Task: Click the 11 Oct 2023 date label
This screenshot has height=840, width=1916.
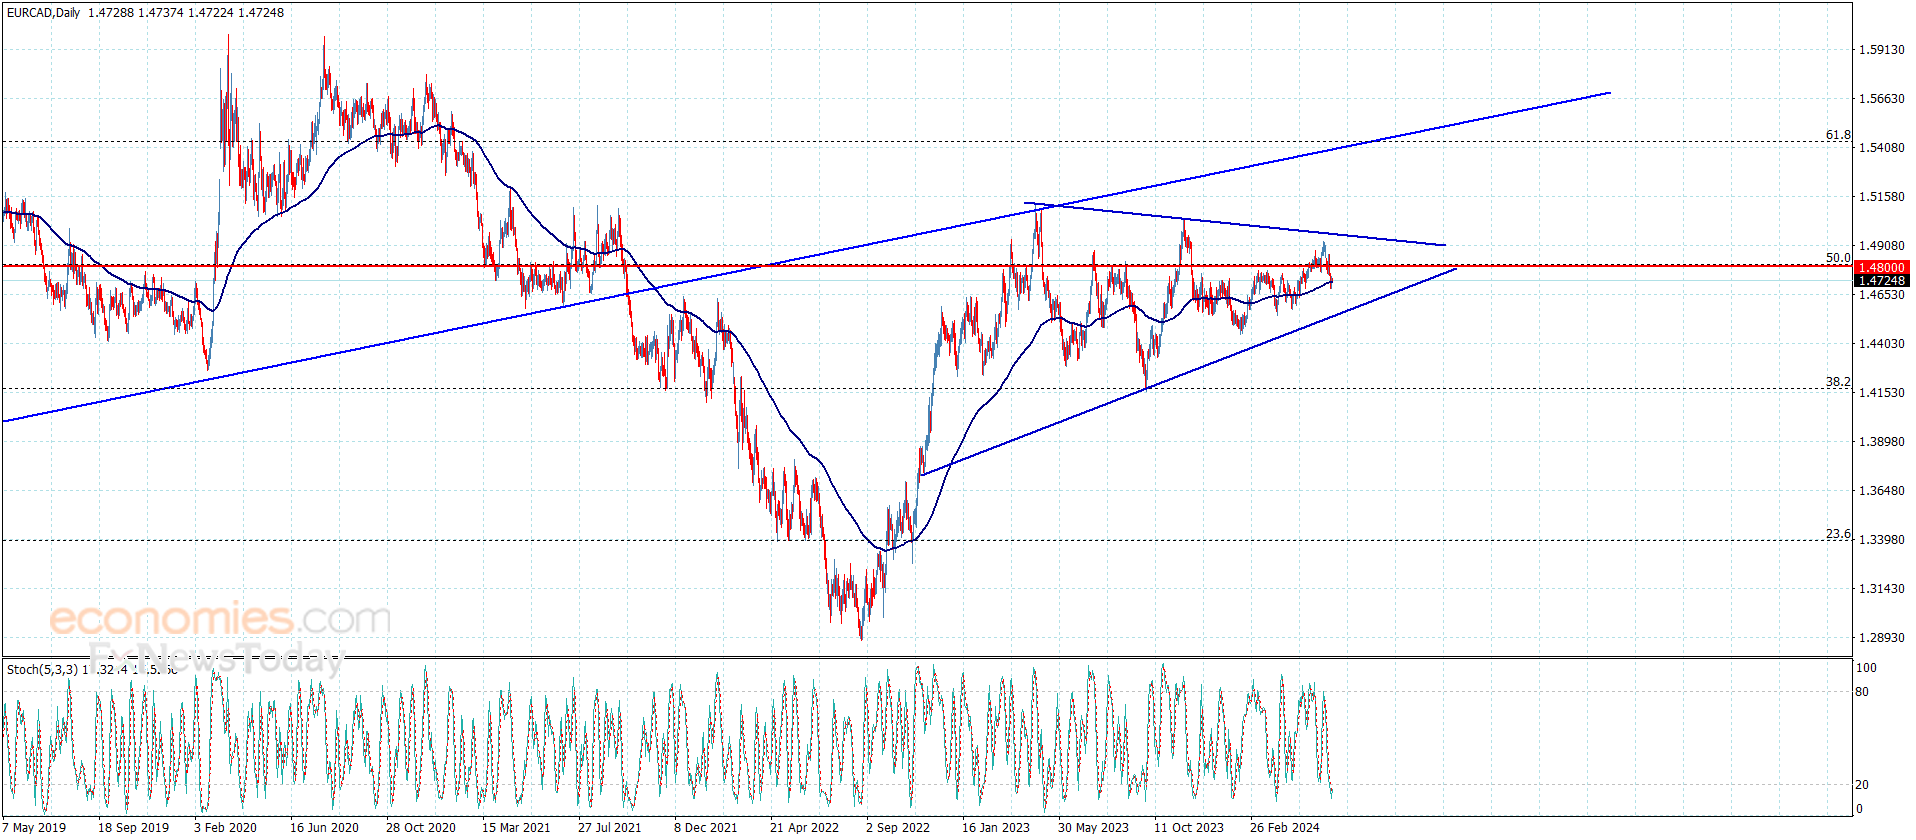Action: pos(1189,828)
